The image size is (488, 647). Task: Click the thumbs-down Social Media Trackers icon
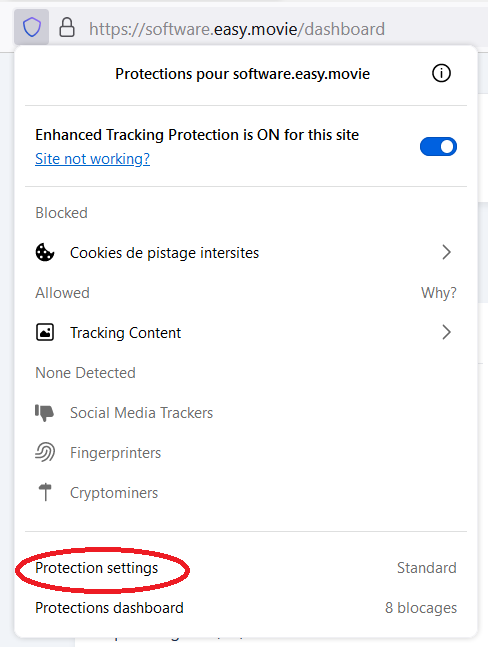[45, 413]
